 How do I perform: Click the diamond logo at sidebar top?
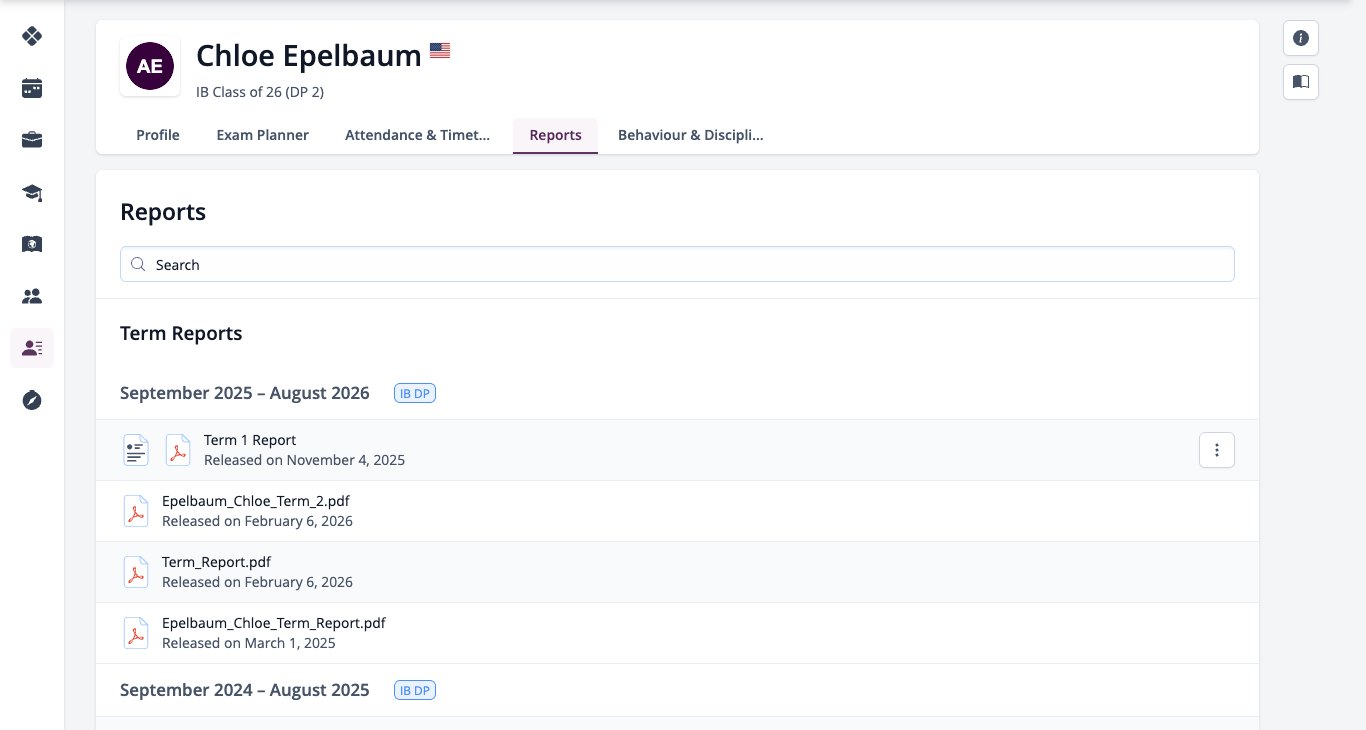point(32,36)
